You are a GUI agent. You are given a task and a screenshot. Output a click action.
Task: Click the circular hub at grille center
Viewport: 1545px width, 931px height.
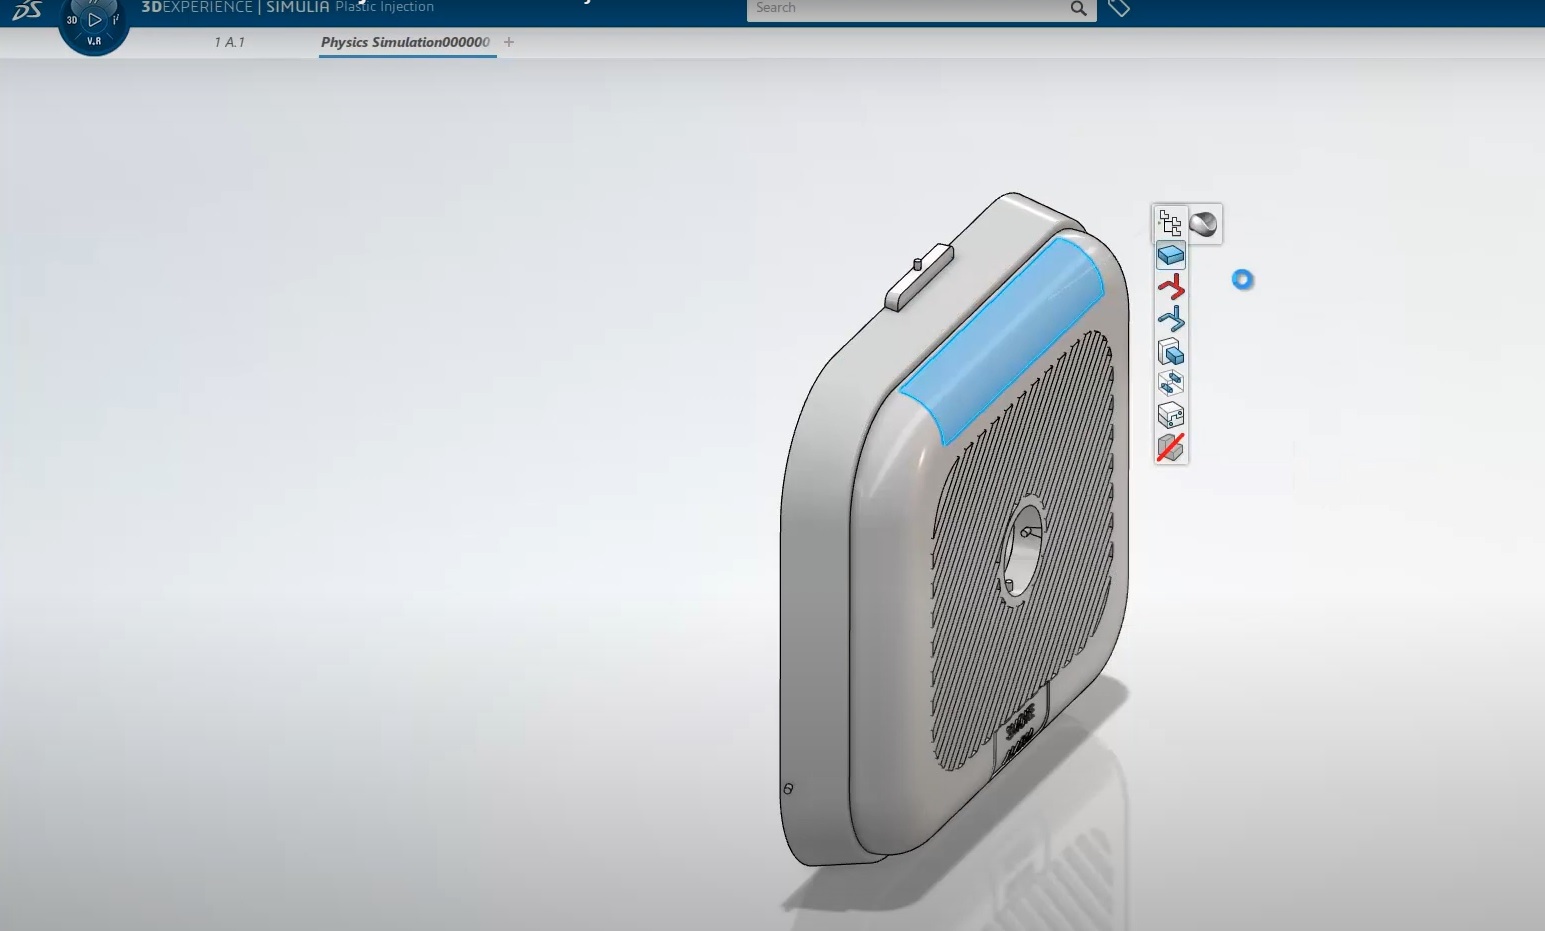pyautogui.click(x=1024, y=550)
